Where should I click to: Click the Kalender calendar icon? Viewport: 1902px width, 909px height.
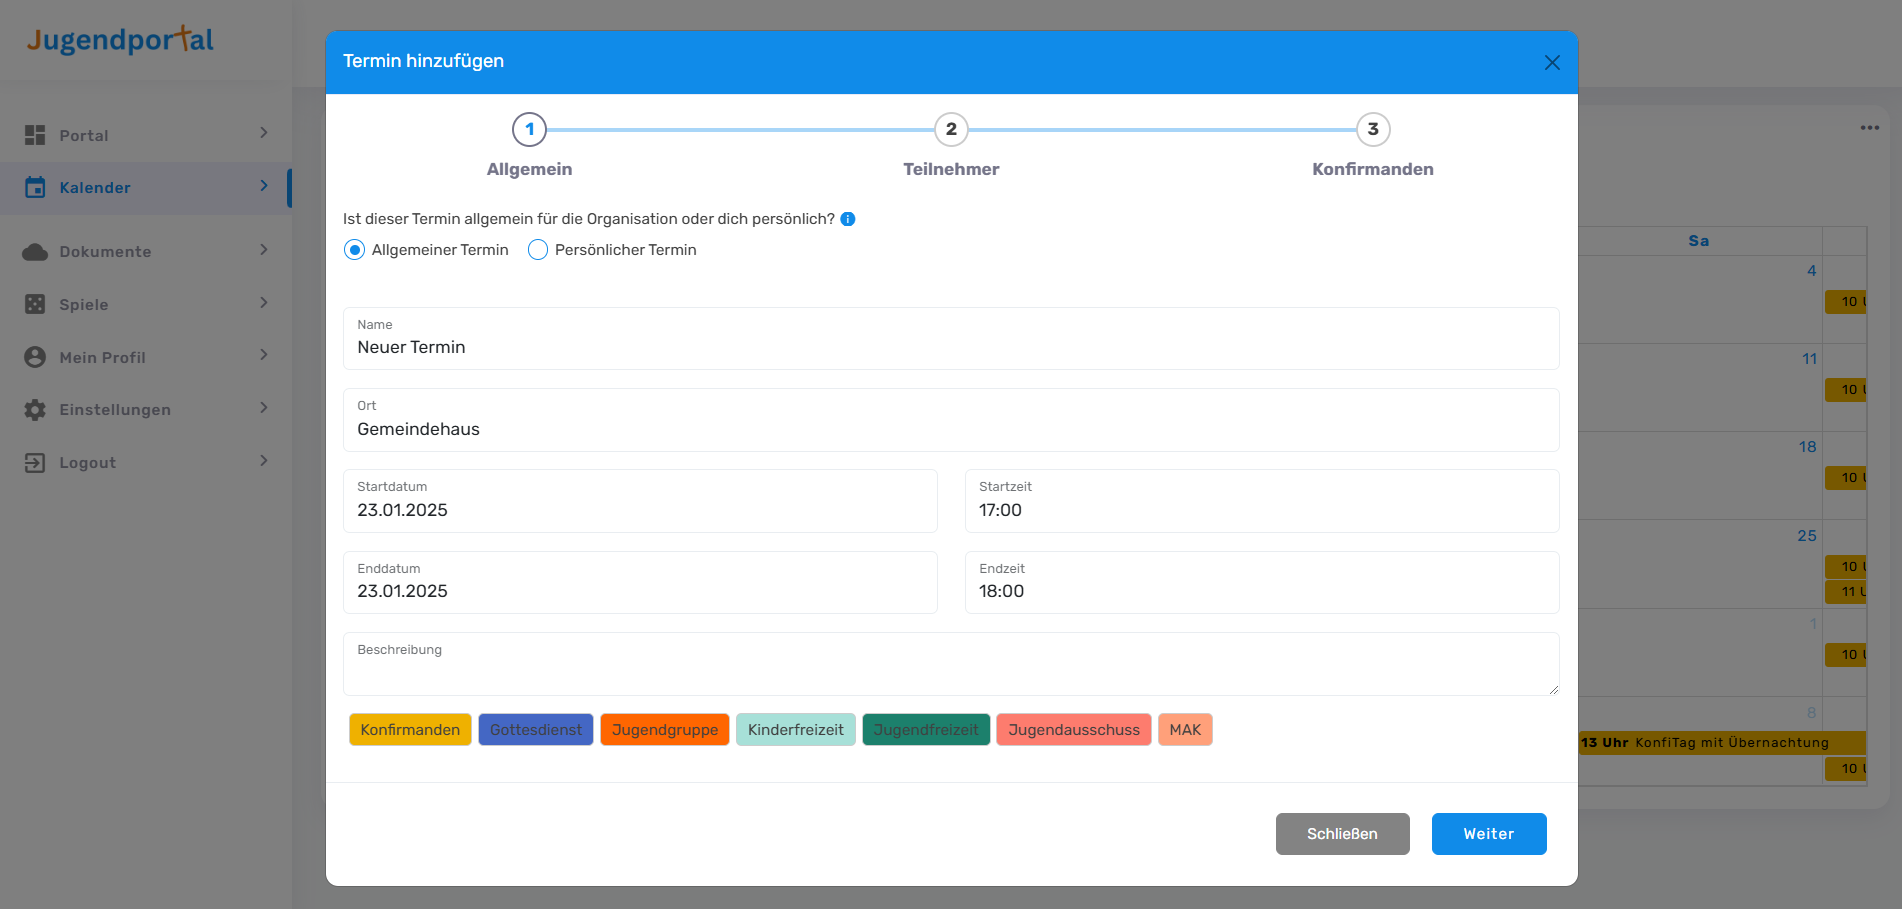pyautogui.click(x=35, y=187)
